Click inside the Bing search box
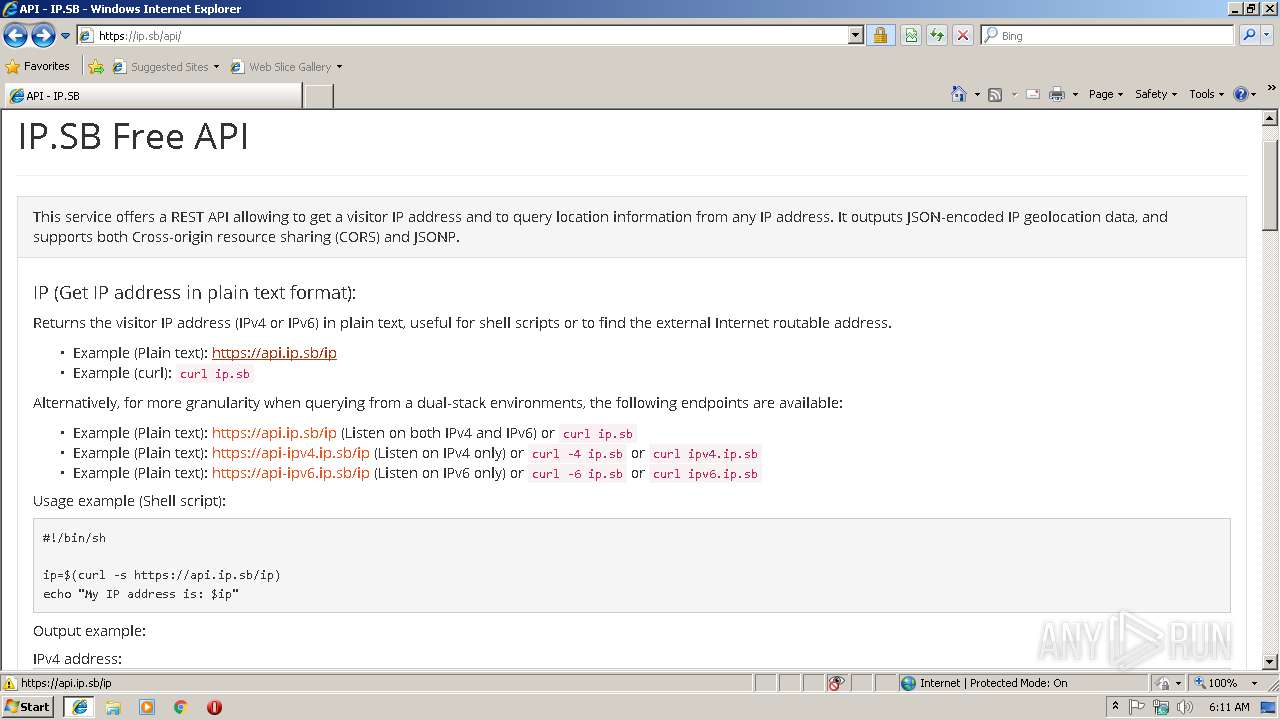 click(1108, 35)
